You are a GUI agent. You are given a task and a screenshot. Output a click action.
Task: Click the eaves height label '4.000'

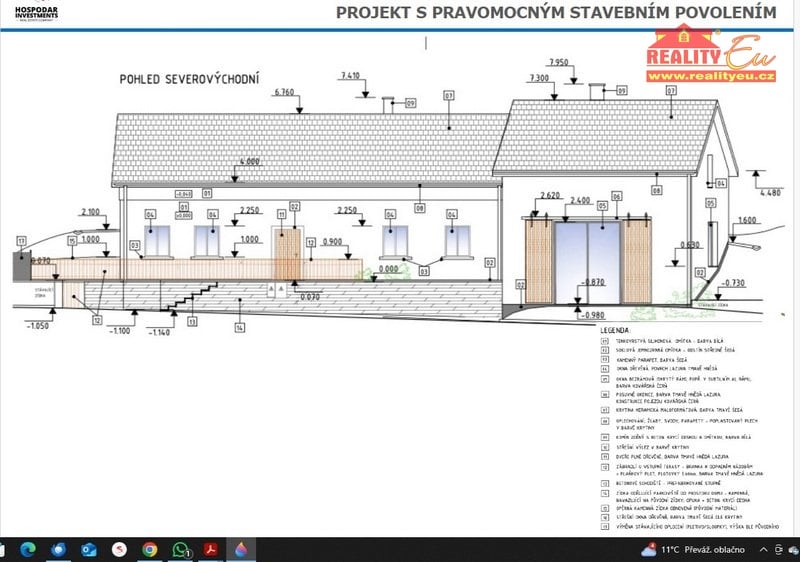point(250,161)
